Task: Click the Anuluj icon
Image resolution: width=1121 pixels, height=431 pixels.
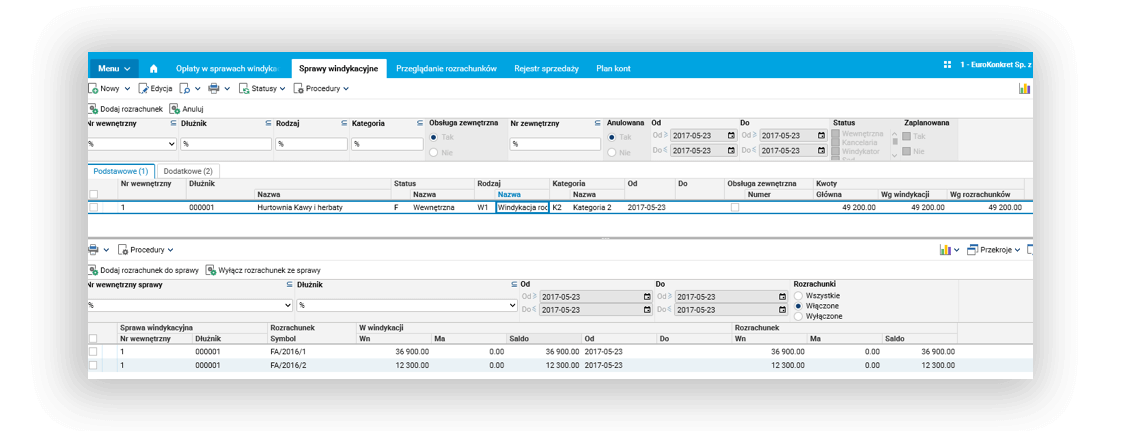Action: tap(174, 109)
